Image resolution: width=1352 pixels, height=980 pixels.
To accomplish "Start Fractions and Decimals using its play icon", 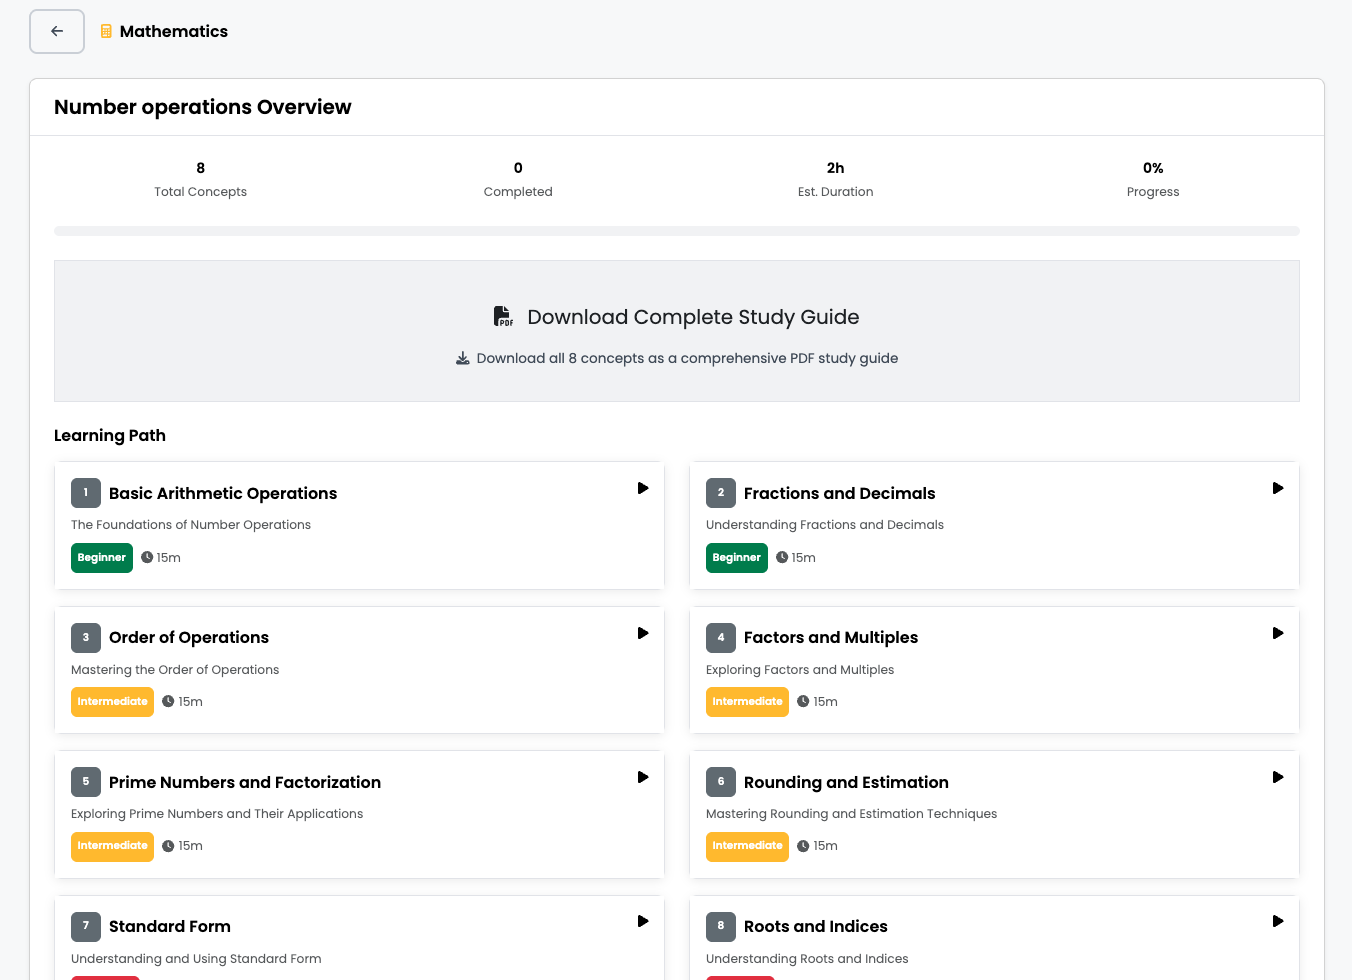I will pyautogui.click(x=1277, y=488).
